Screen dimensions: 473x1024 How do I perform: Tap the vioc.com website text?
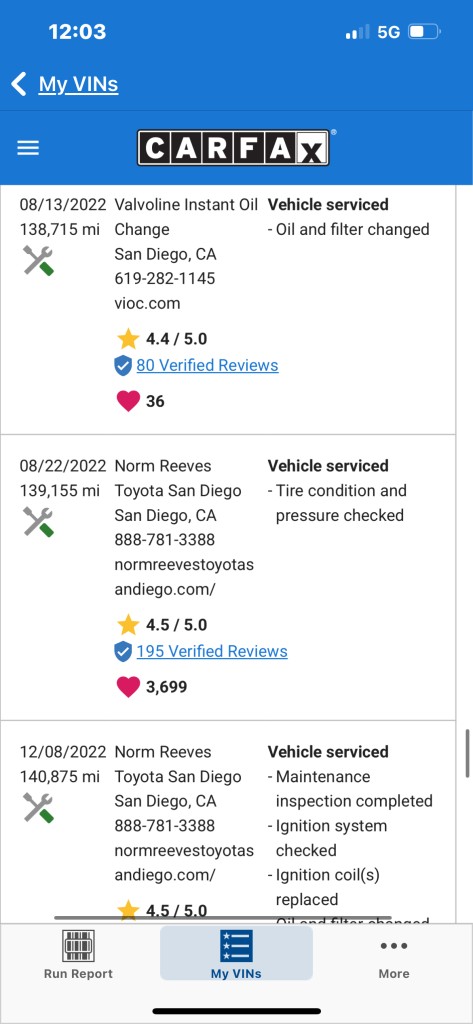tap(148, 304)
